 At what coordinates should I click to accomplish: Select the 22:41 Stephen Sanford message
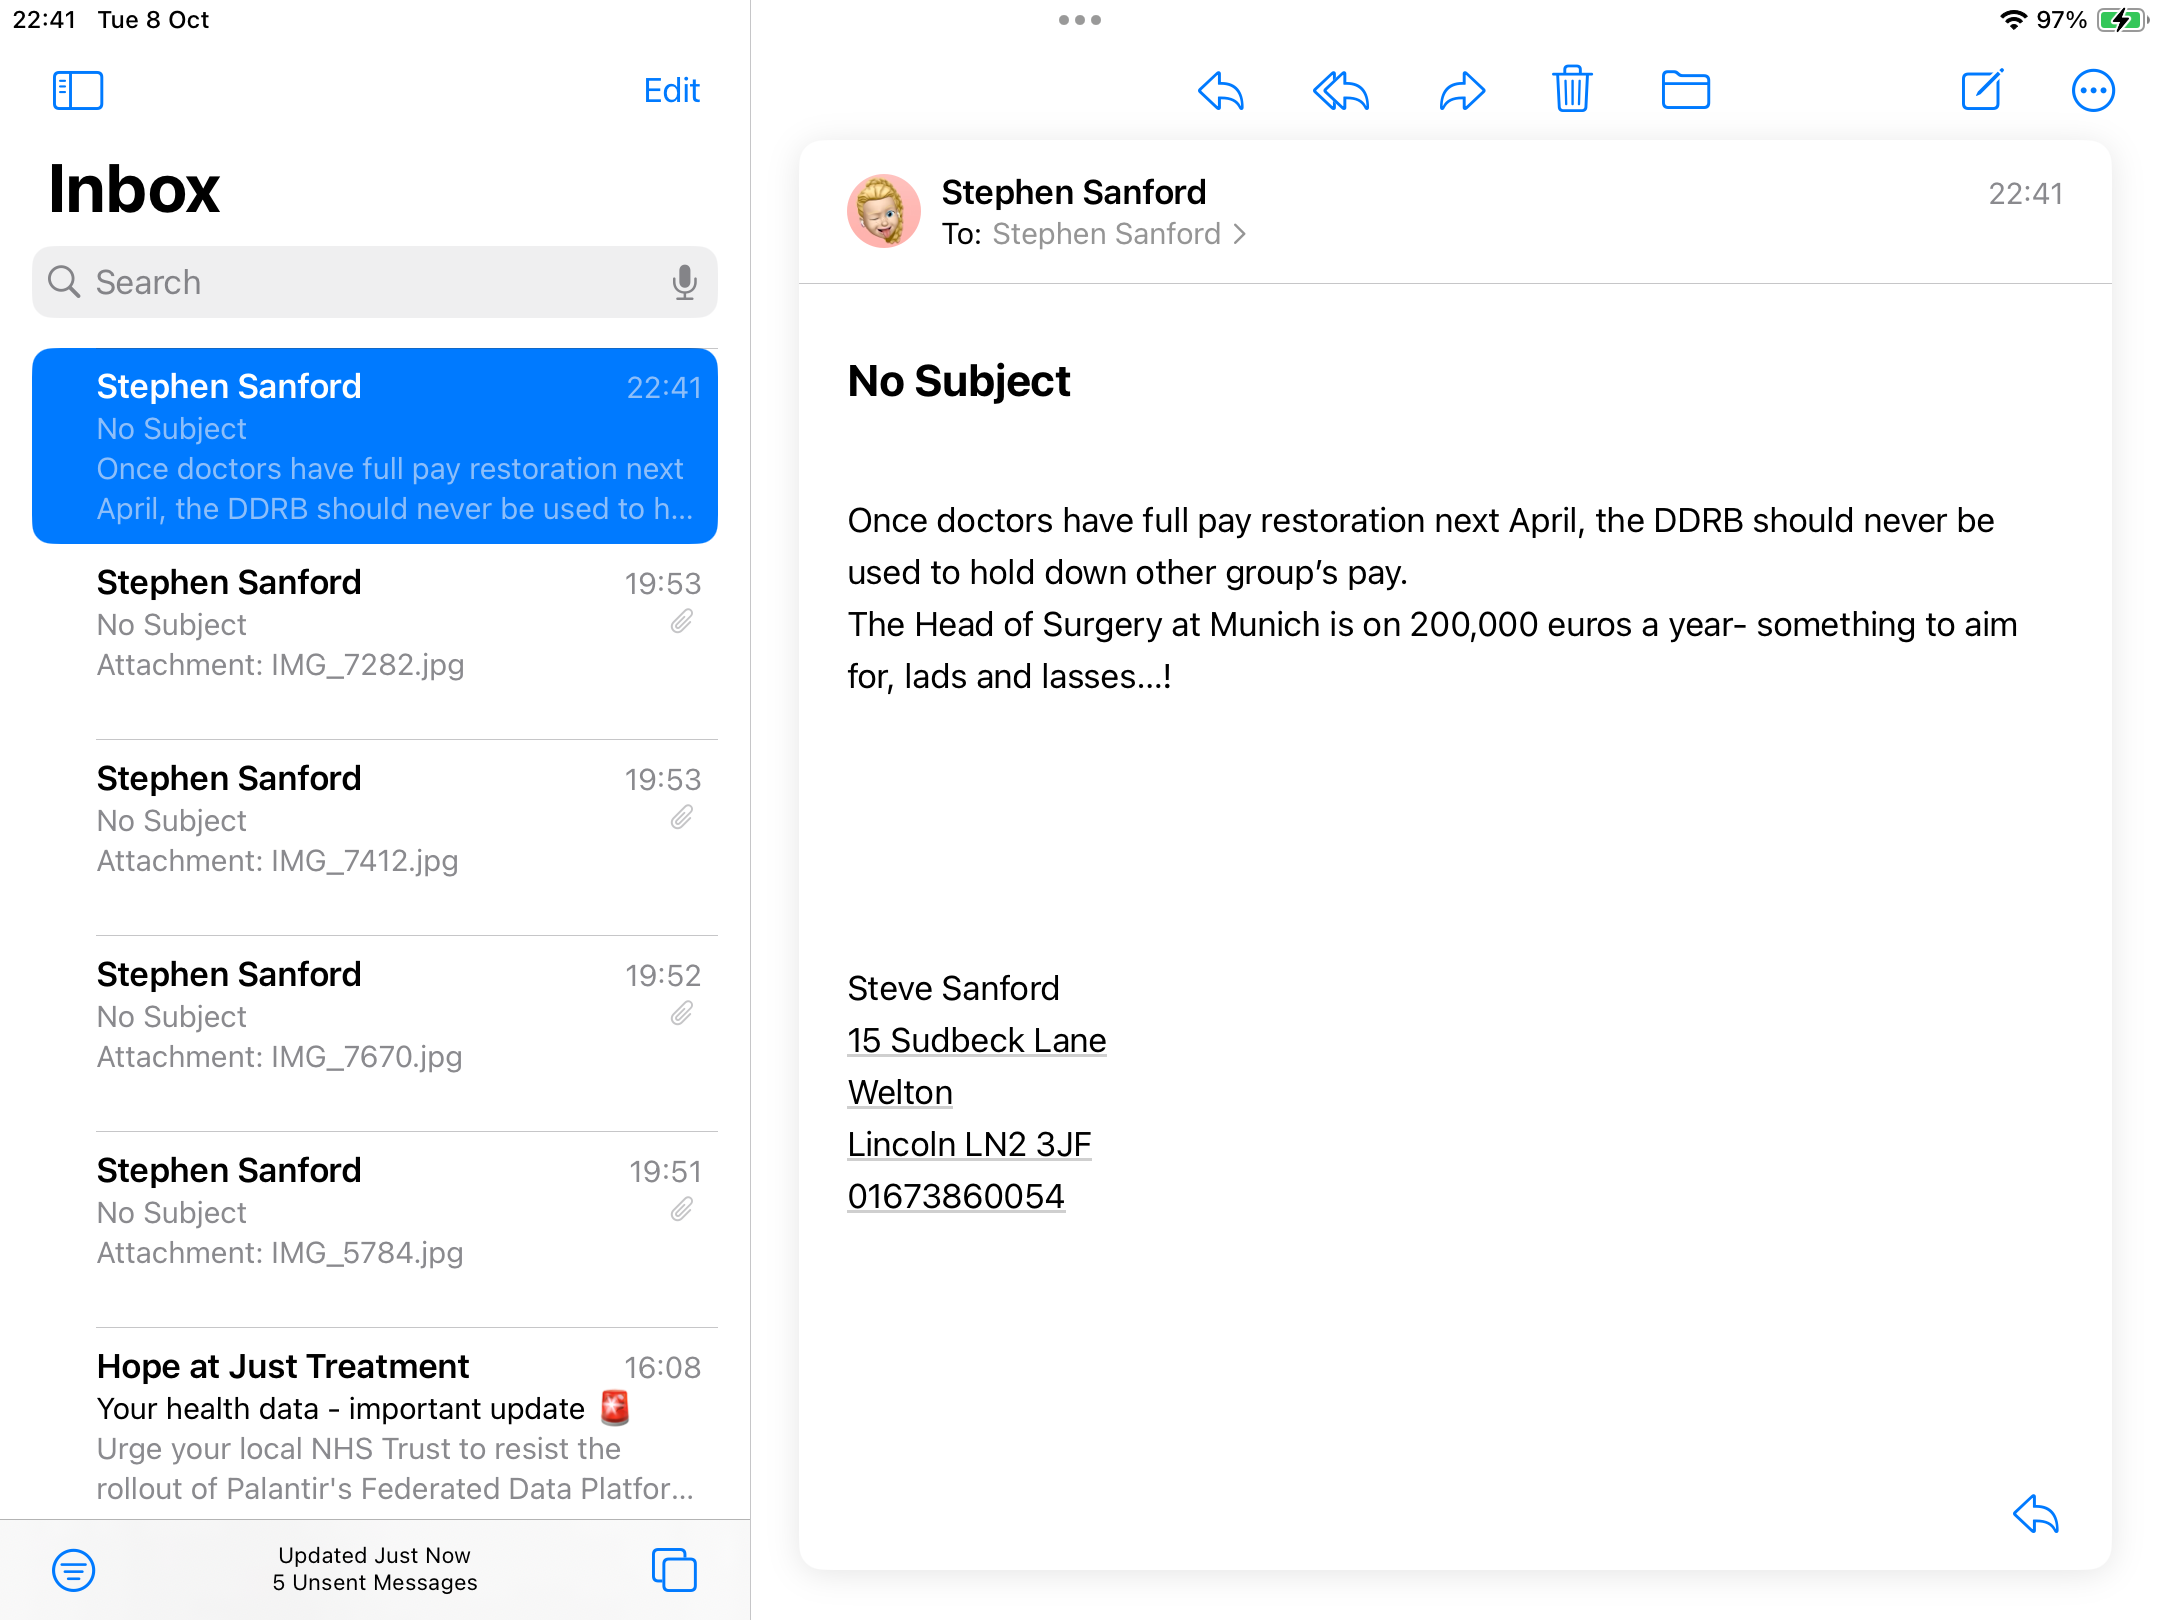pyautogui.click(x=375, y=446)
